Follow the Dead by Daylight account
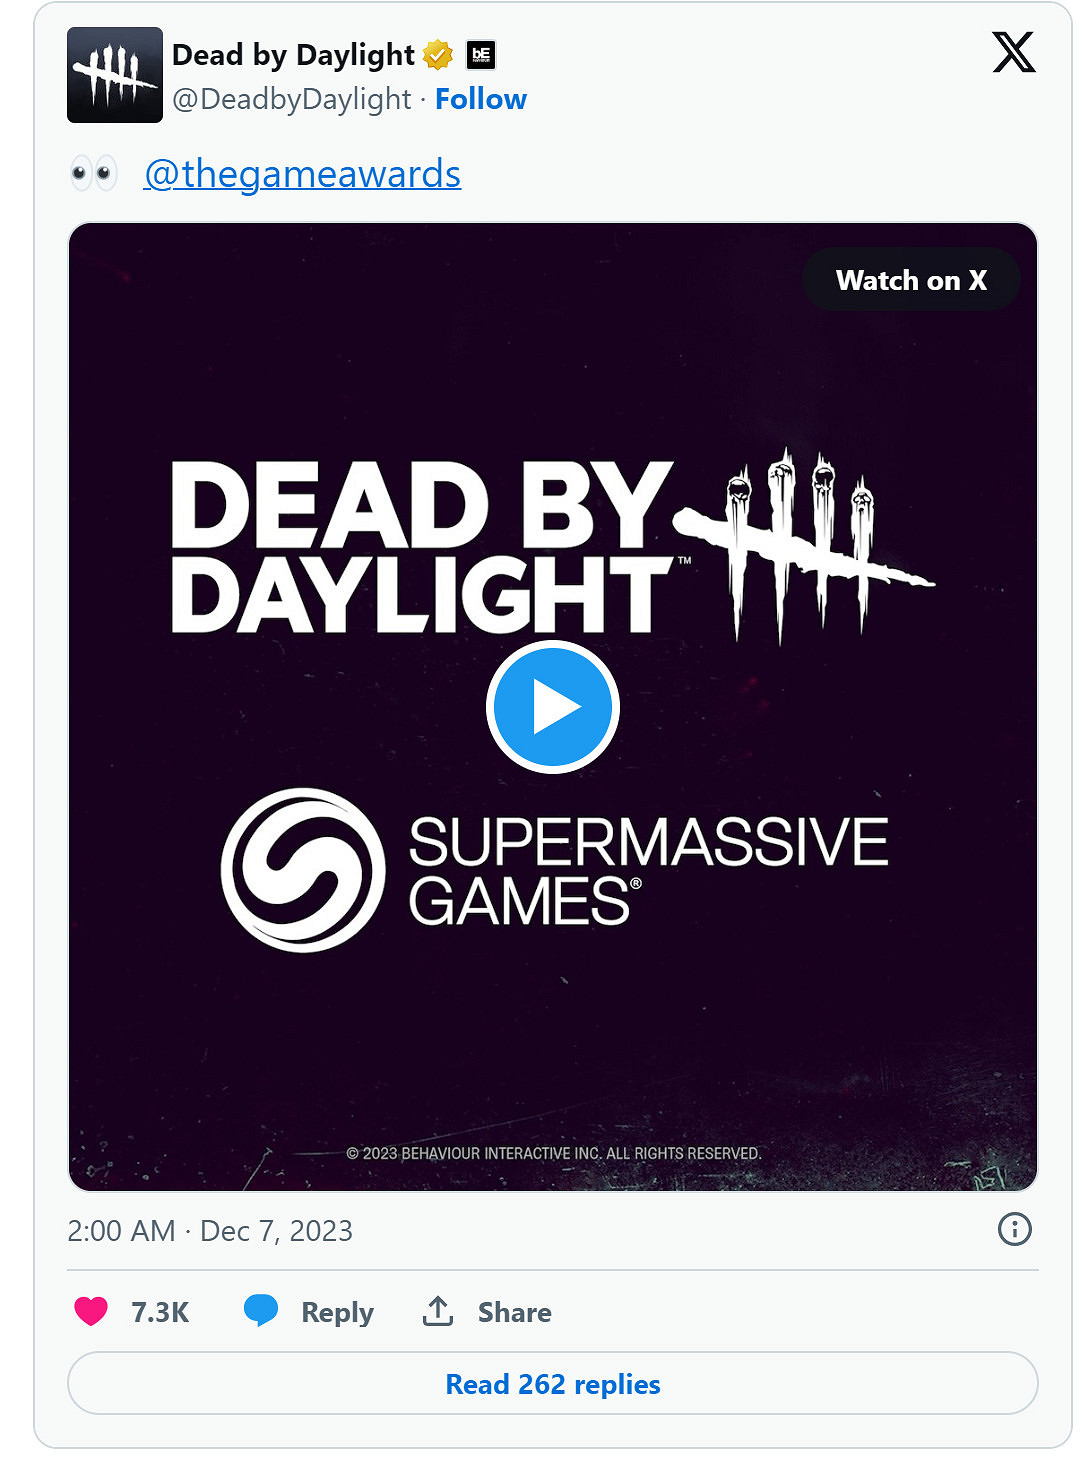Screen dimensions: 1077x1461 click(480, 99)
